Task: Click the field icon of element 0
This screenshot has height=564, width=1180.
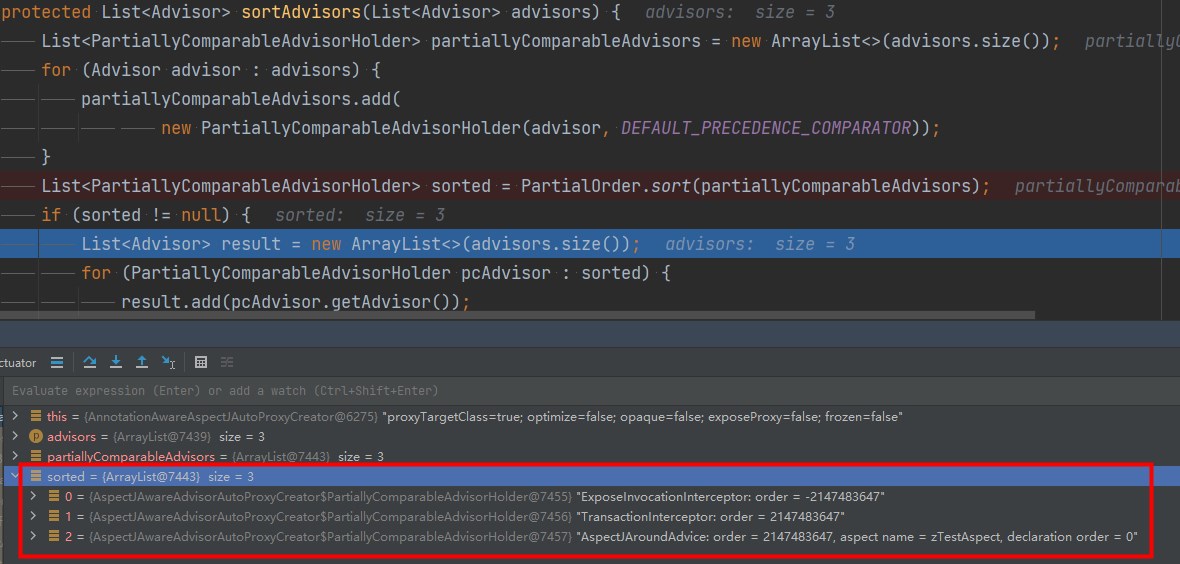Action: 54,496
